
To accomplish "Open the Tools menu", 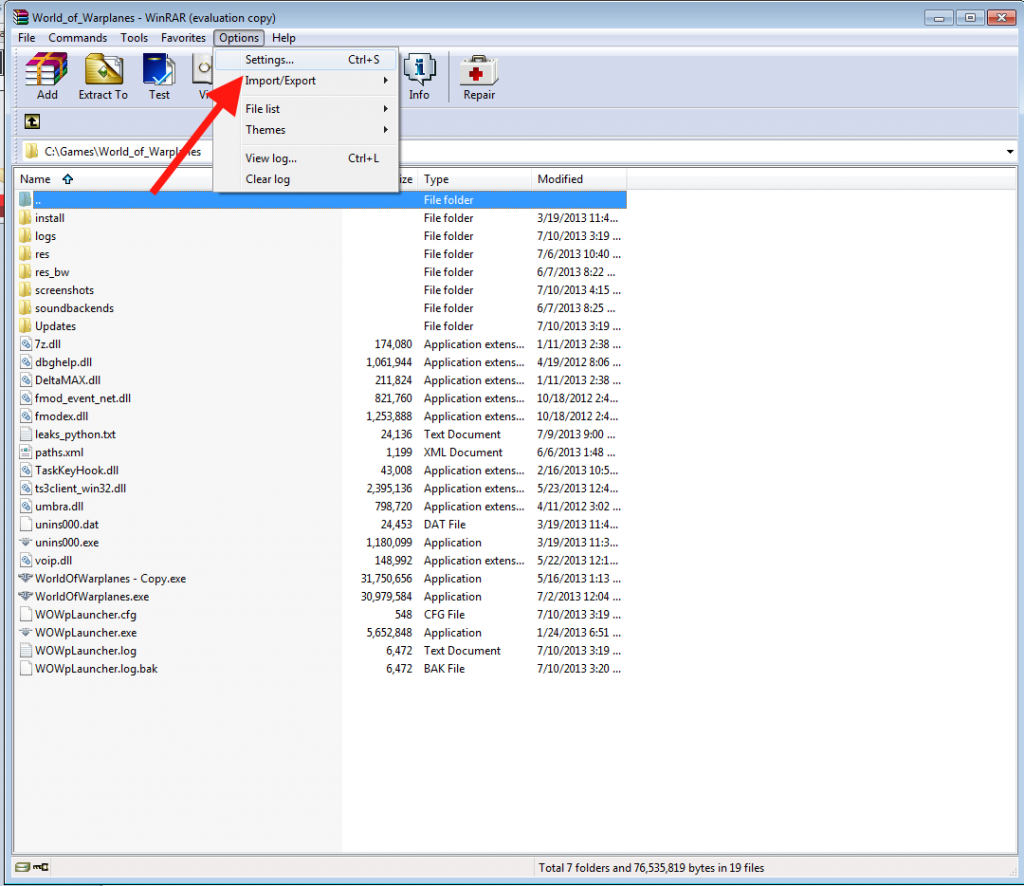I will tap(134, 38).
